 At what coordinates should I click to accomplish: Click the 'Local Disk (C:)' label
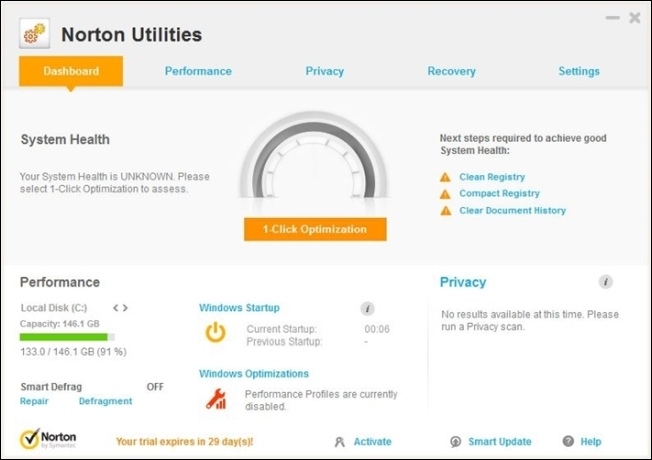[x=54, y=308]
